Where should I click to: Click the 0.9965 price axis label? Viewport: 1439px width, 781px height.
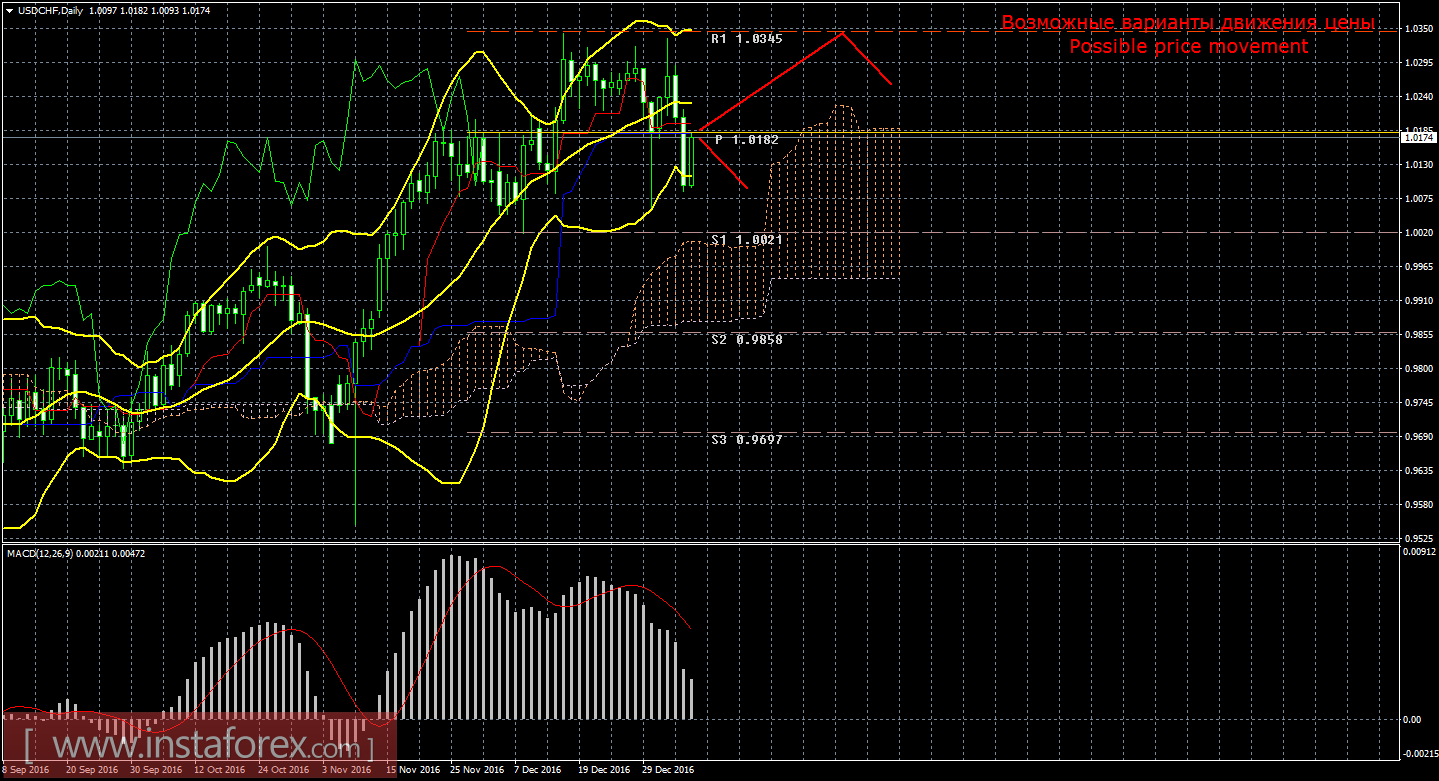[x=1419, y=267]
